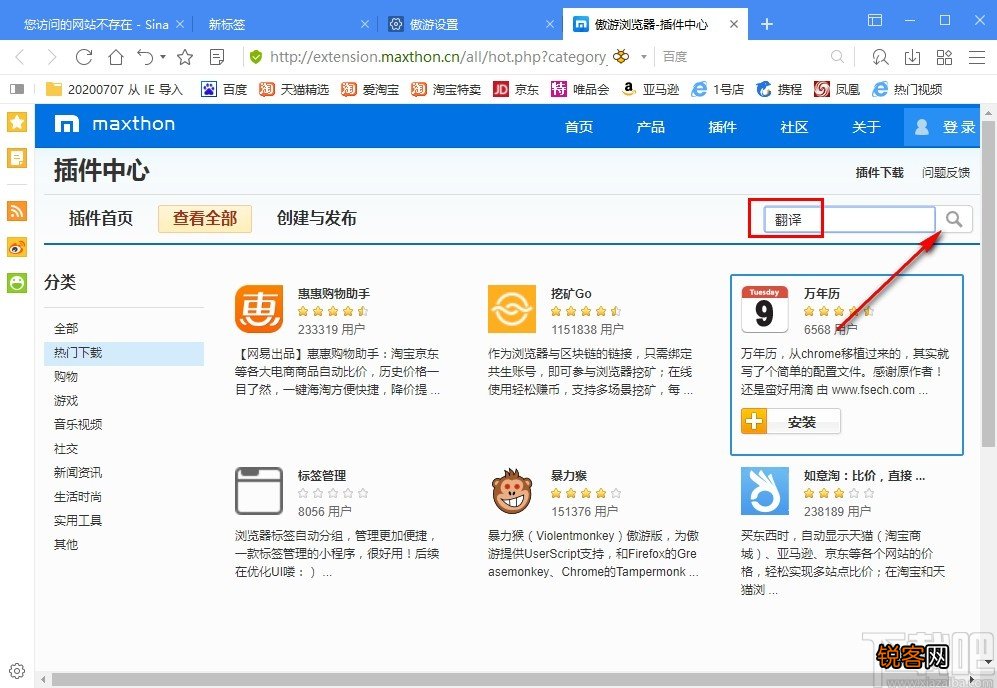Select the 创建与发布 tab

coord(317,219)
